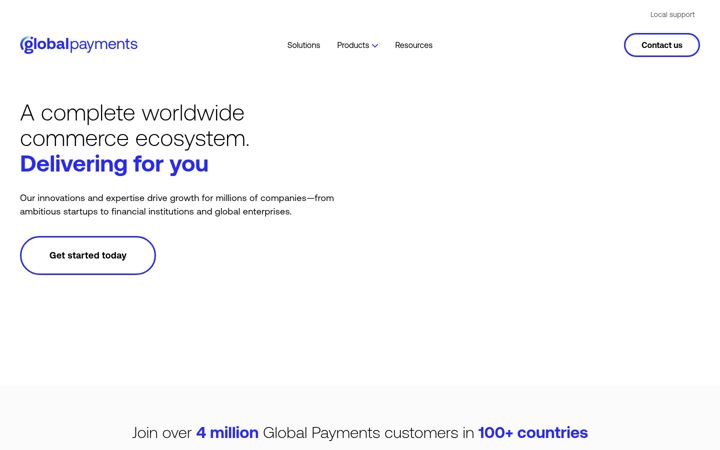The height and width of the screenshot is (450, 720).
Task: Go to the Resources page
Action: click(x=414, y=45)
